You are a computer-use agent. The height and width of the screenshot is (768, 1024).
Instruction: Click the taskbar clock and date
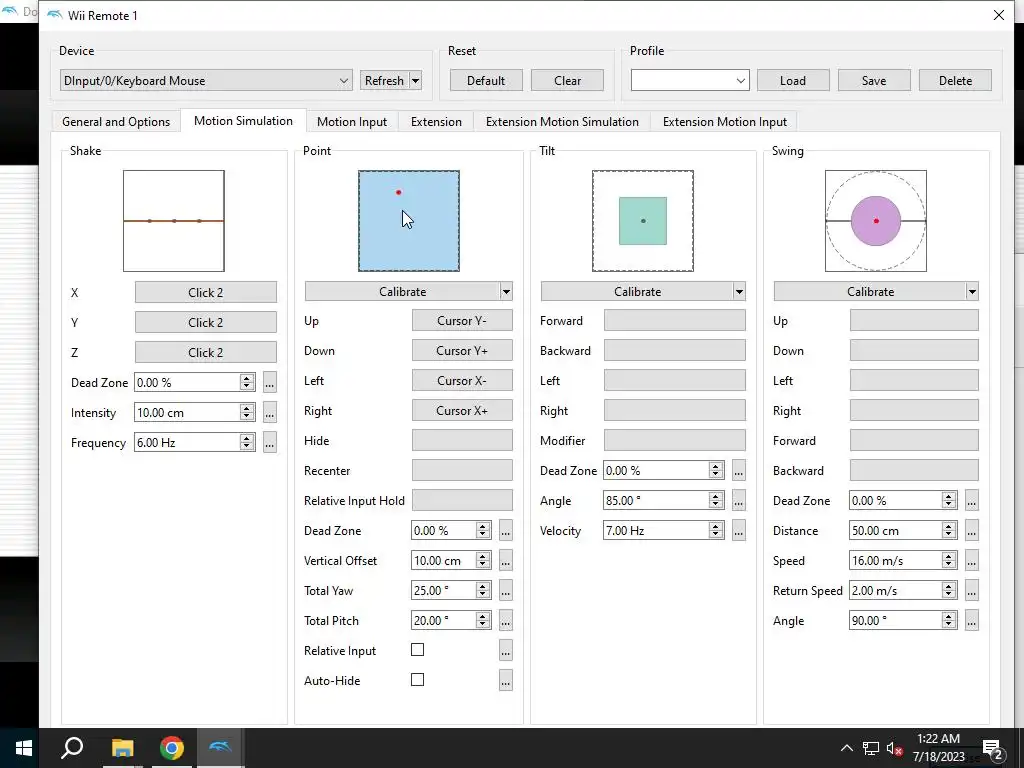click(938, 748)
